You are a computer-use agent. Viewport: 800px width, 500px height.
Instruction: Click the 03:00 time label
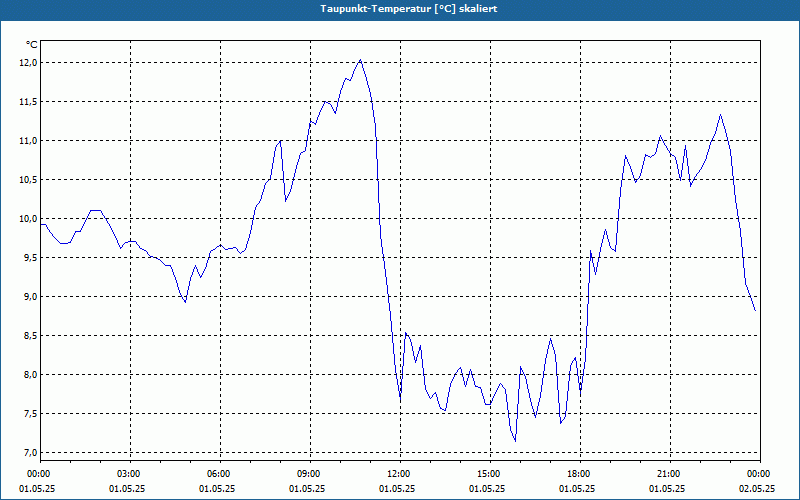(131, 474)
